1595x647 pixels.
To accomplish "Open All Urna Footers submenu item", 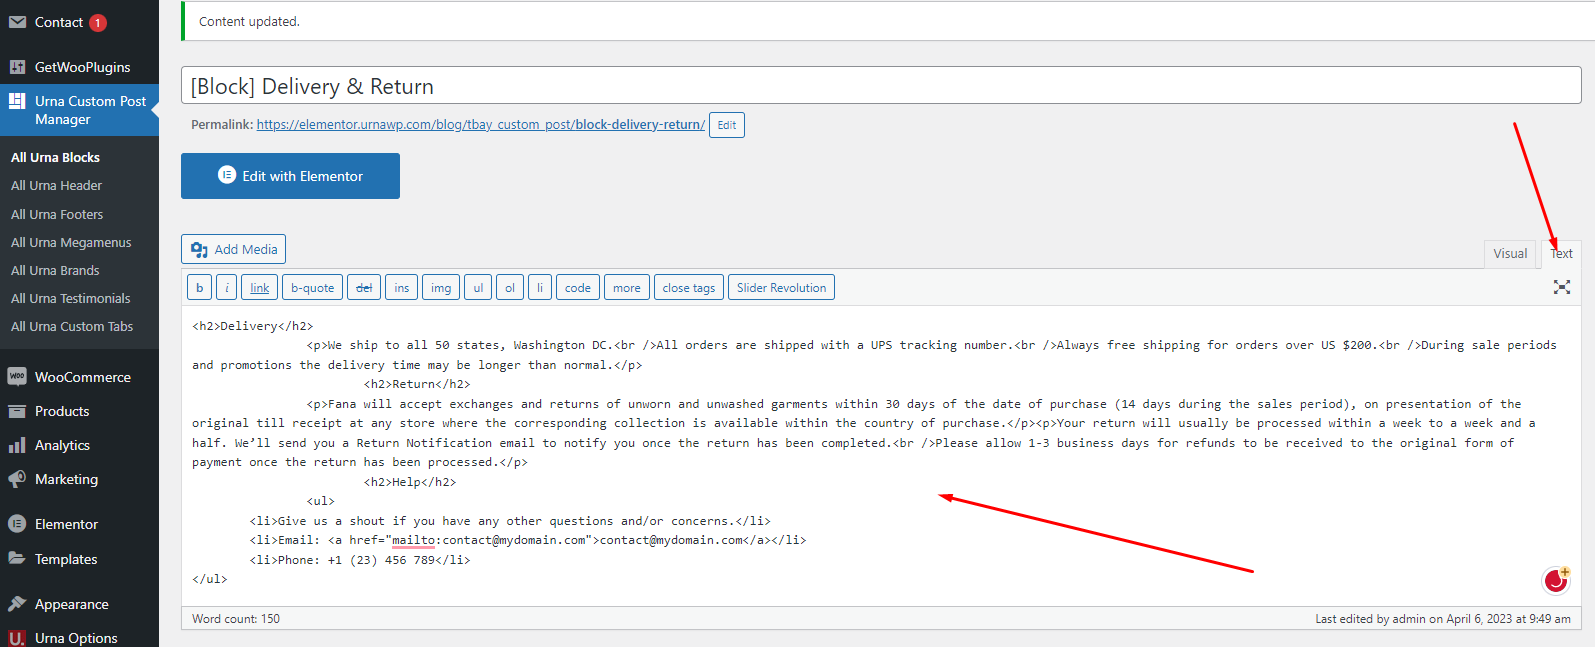I will point(57,214).
